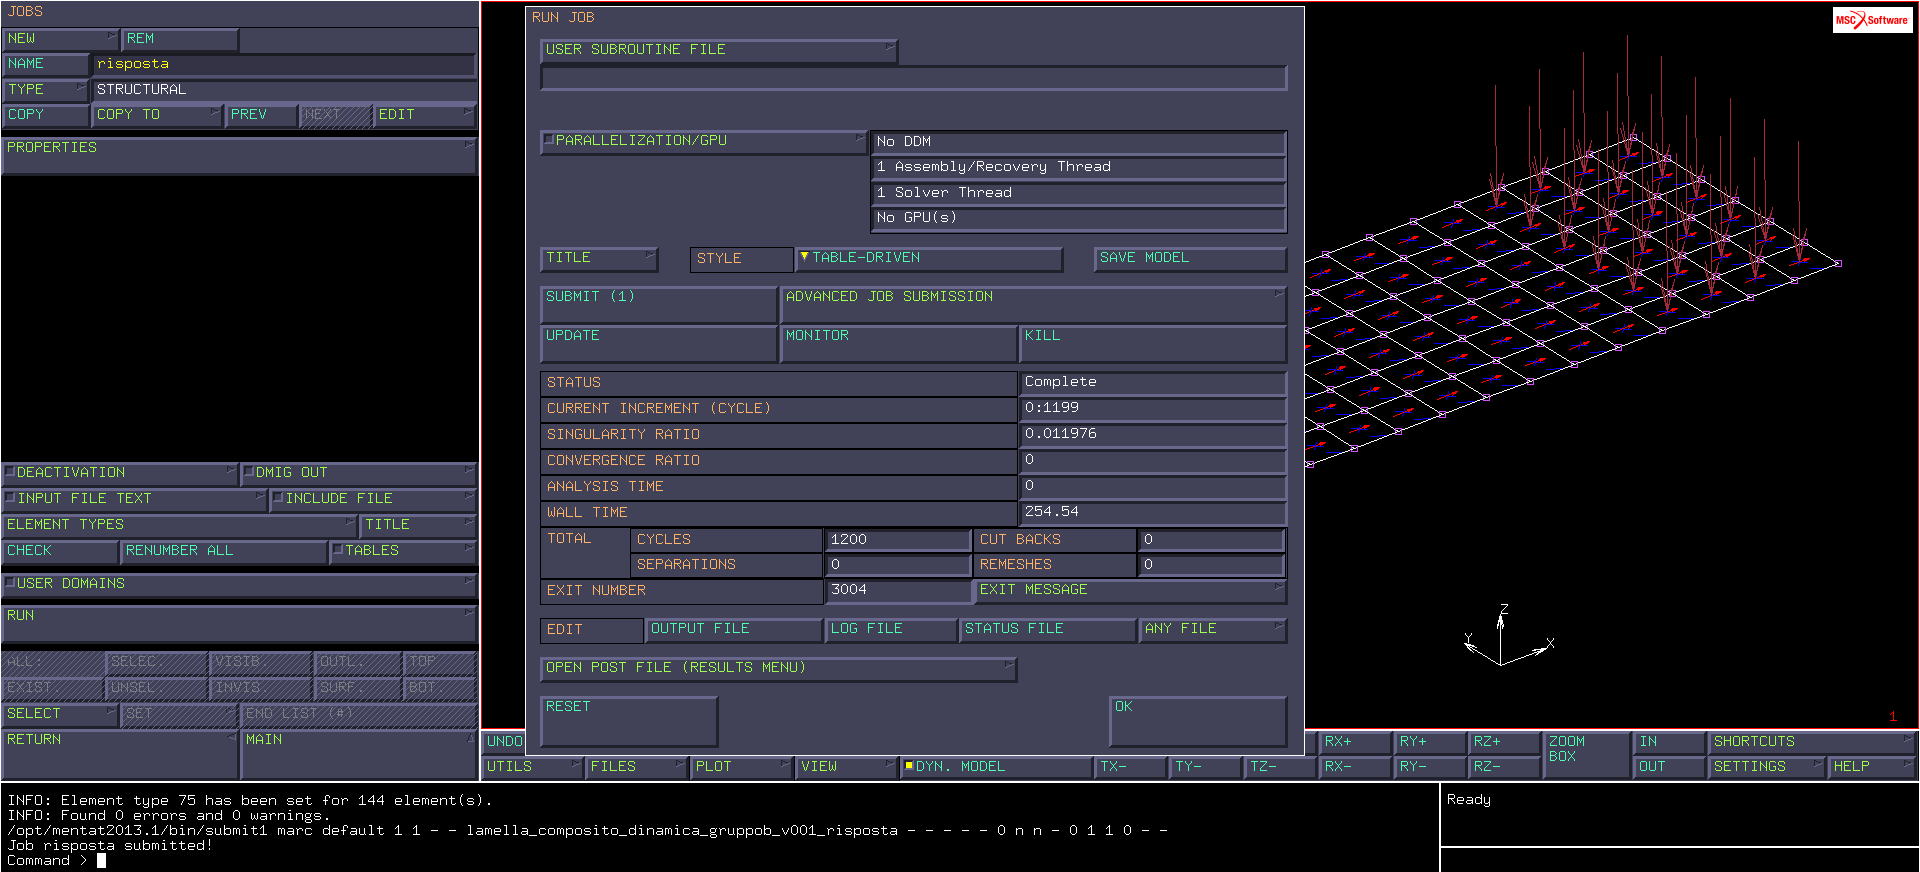Open the VIEW menu

(x=847, y=767)
